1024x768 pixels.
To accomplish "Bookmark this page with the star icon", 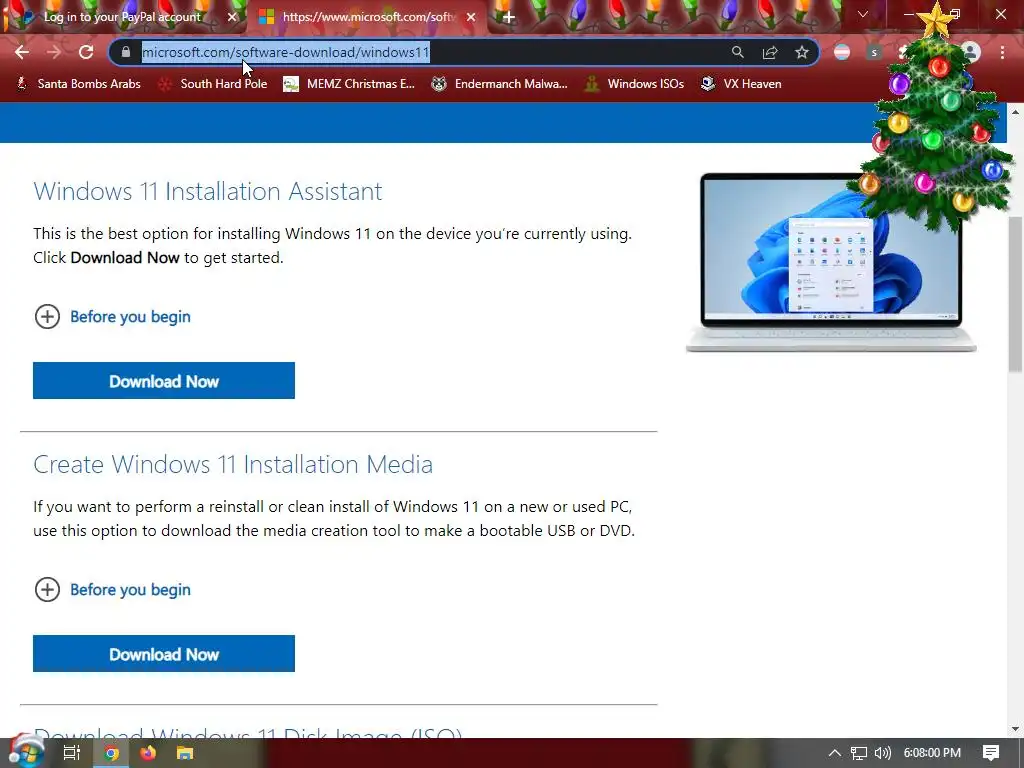I will click(x=802, y=52).
